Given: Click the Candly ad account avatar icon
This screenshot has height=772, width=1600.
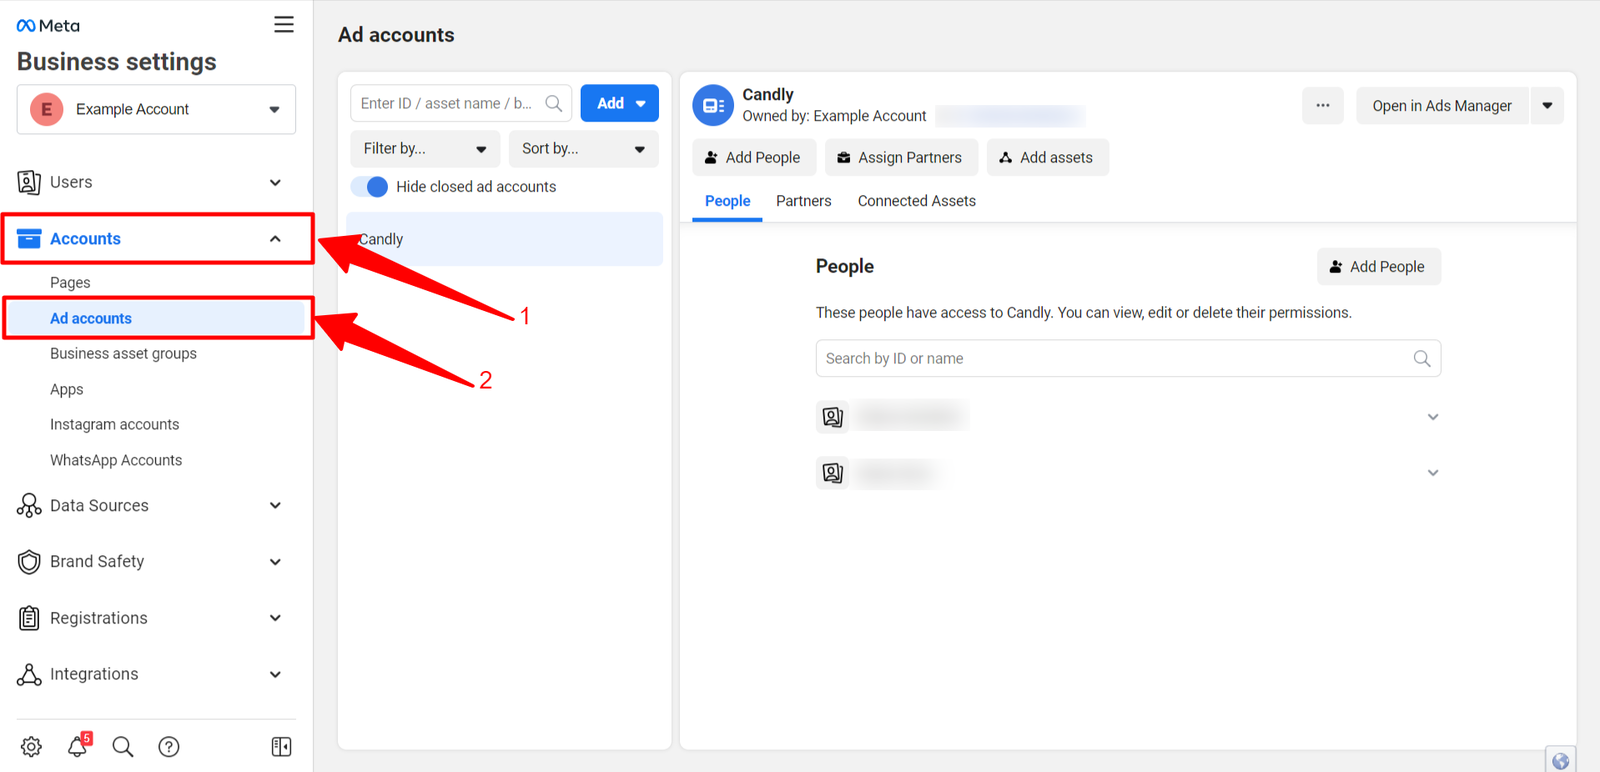Looking at the screenshot, I should click(713, 105).
